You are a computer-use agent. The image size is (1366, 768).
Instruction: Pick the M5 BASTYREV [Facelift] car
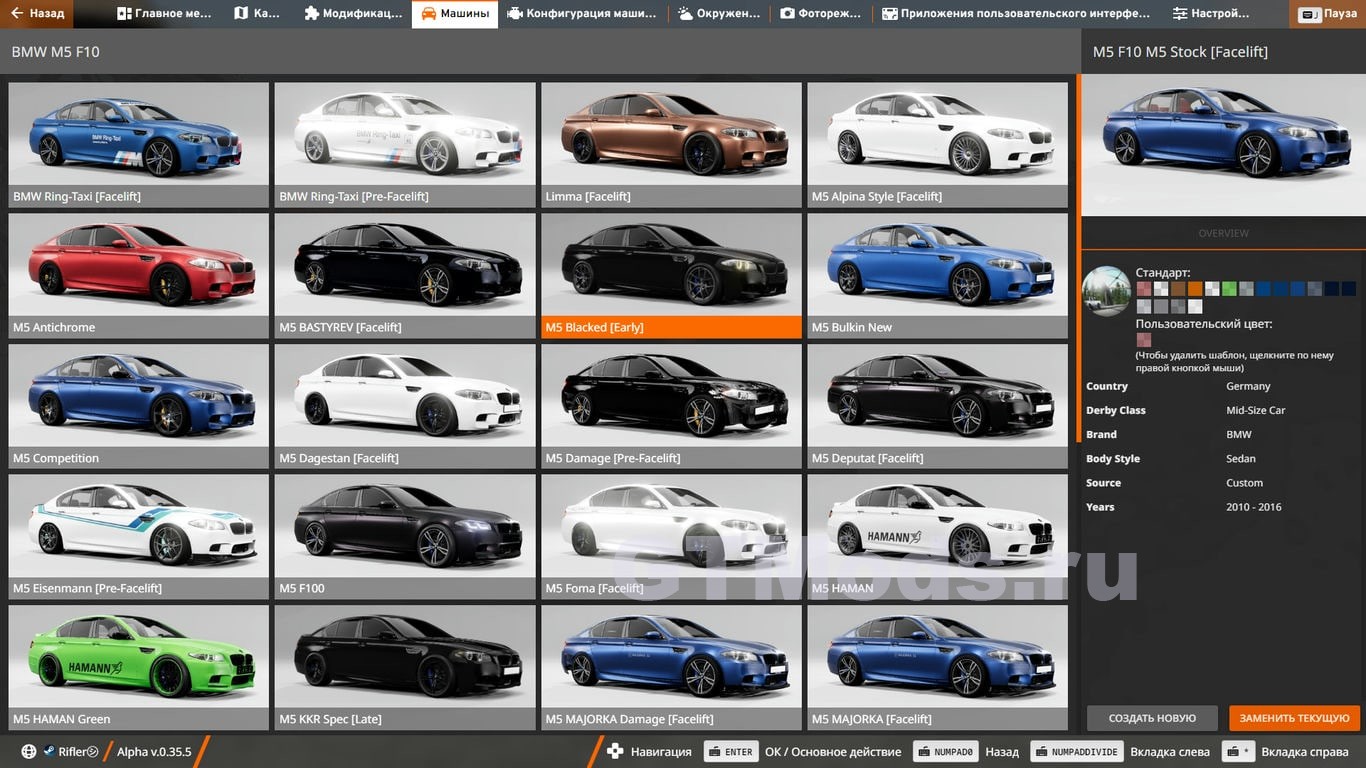(x=405, y=276)
